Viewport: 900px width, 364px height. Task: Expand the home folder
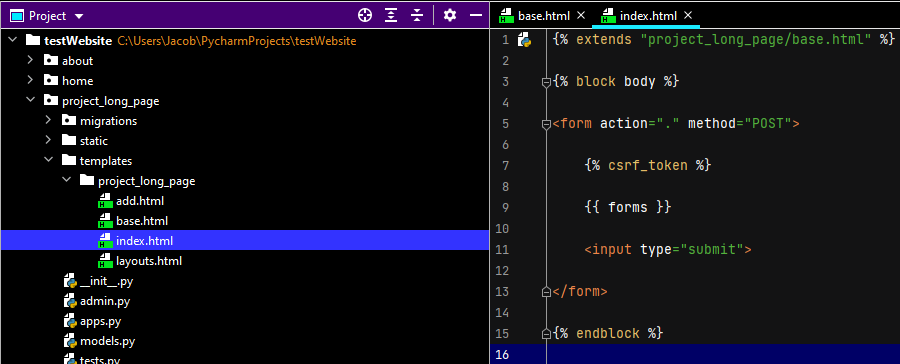click(30, 80)
